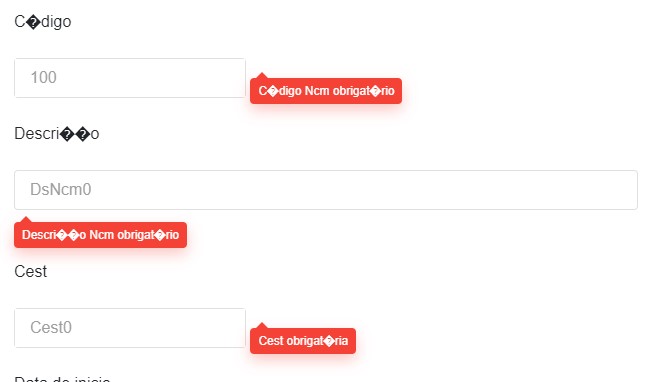Viewport: 653px width, 382px height.
Task: Activate the Cest input box
Action: pos(130,328)
